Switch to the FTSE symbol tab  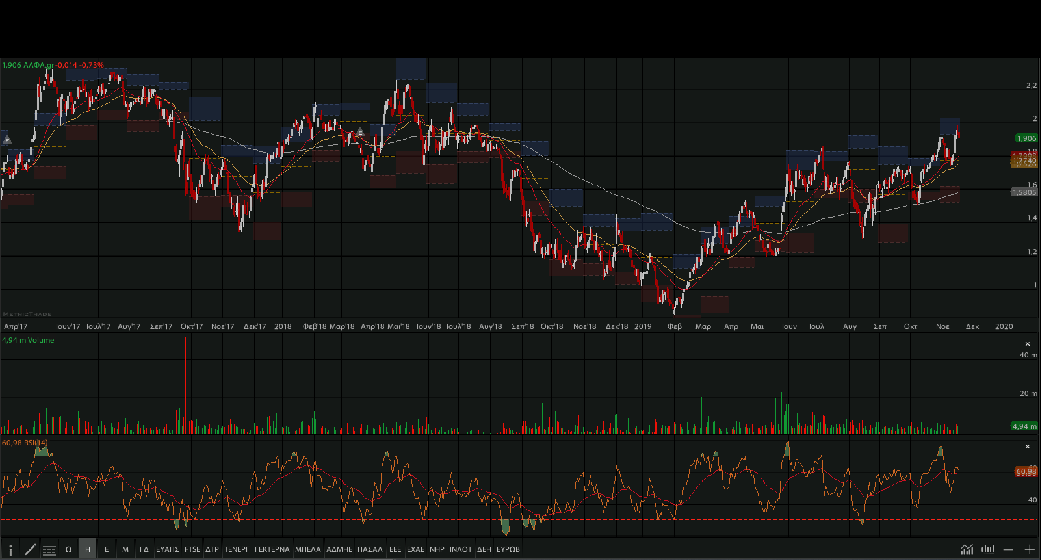pyautogui.click(x=192, y=549)
